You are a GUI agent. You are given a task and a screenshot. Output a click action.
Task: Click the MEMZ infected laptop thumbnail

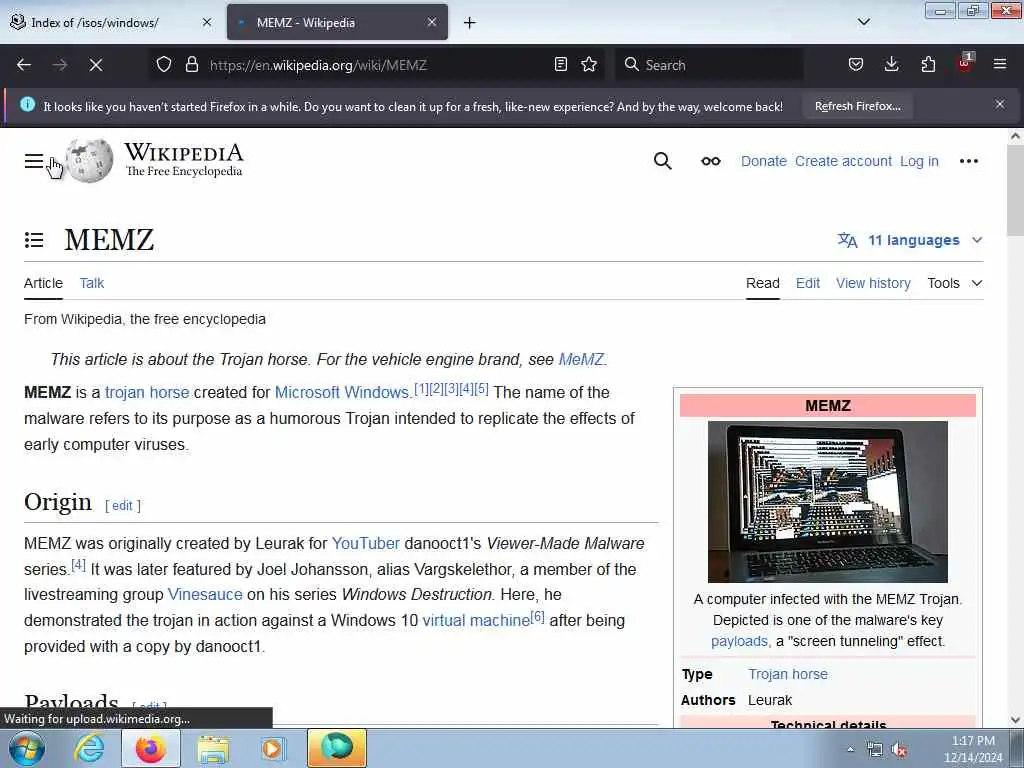[x=827, y=502]
